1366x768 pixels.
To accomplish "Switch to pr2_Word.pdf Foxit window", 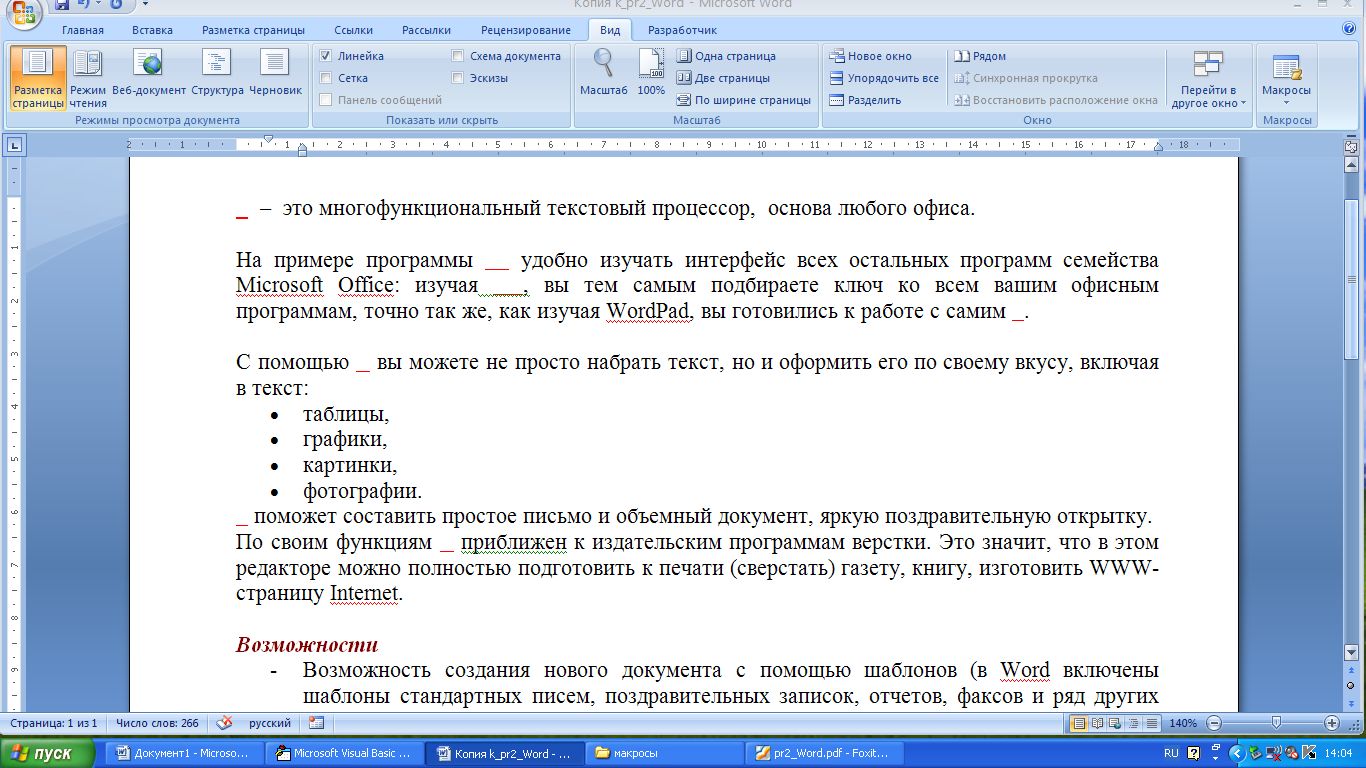I will (x=824, y=753).
